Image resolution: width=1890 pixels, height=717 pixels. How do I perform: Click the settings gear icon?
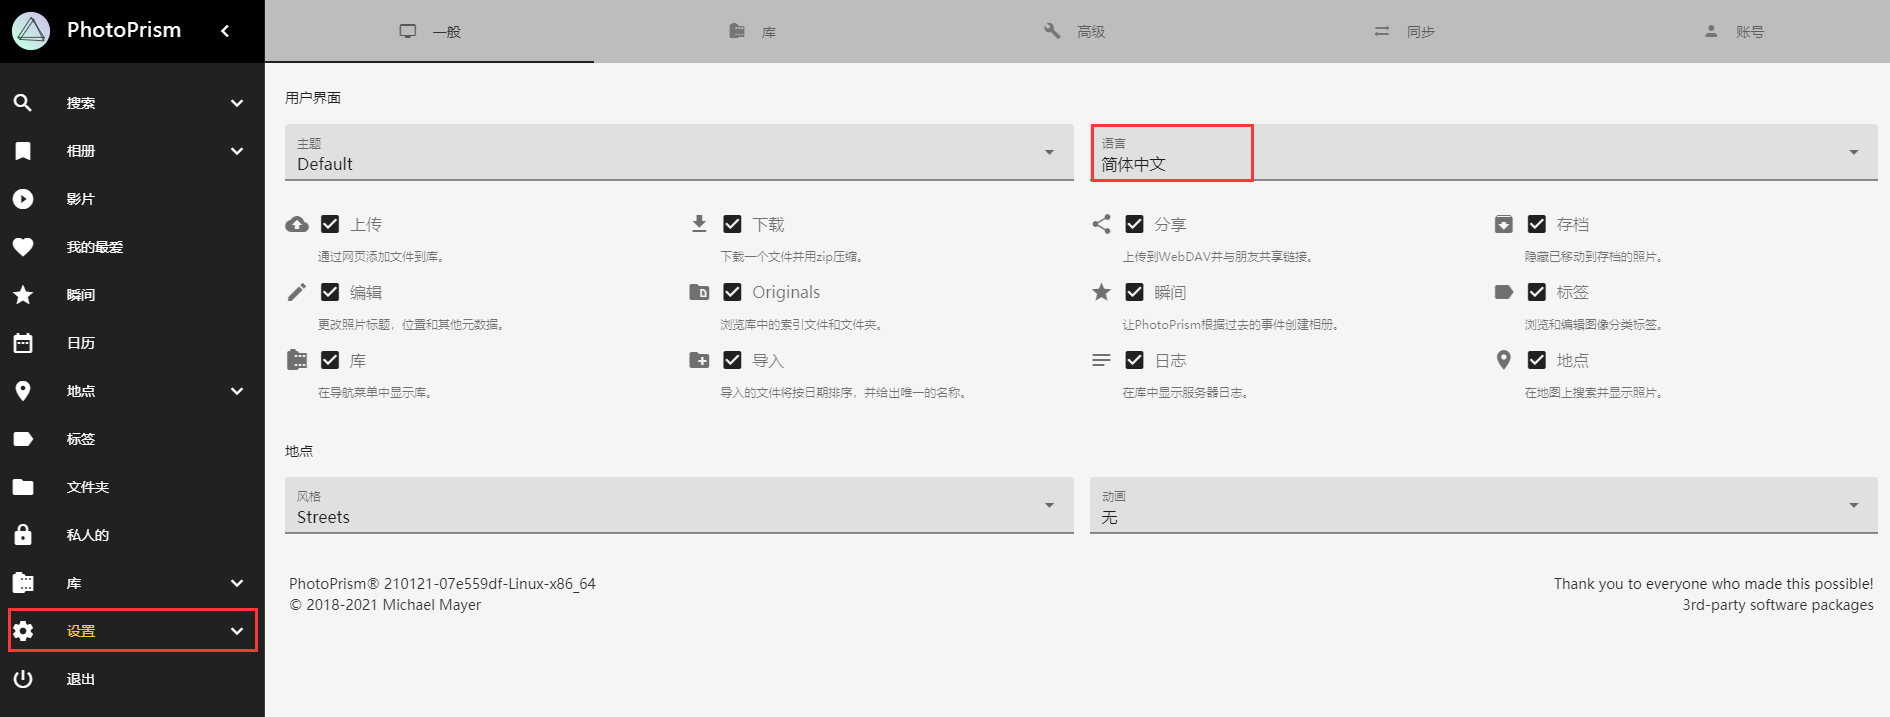coord(23,631)
